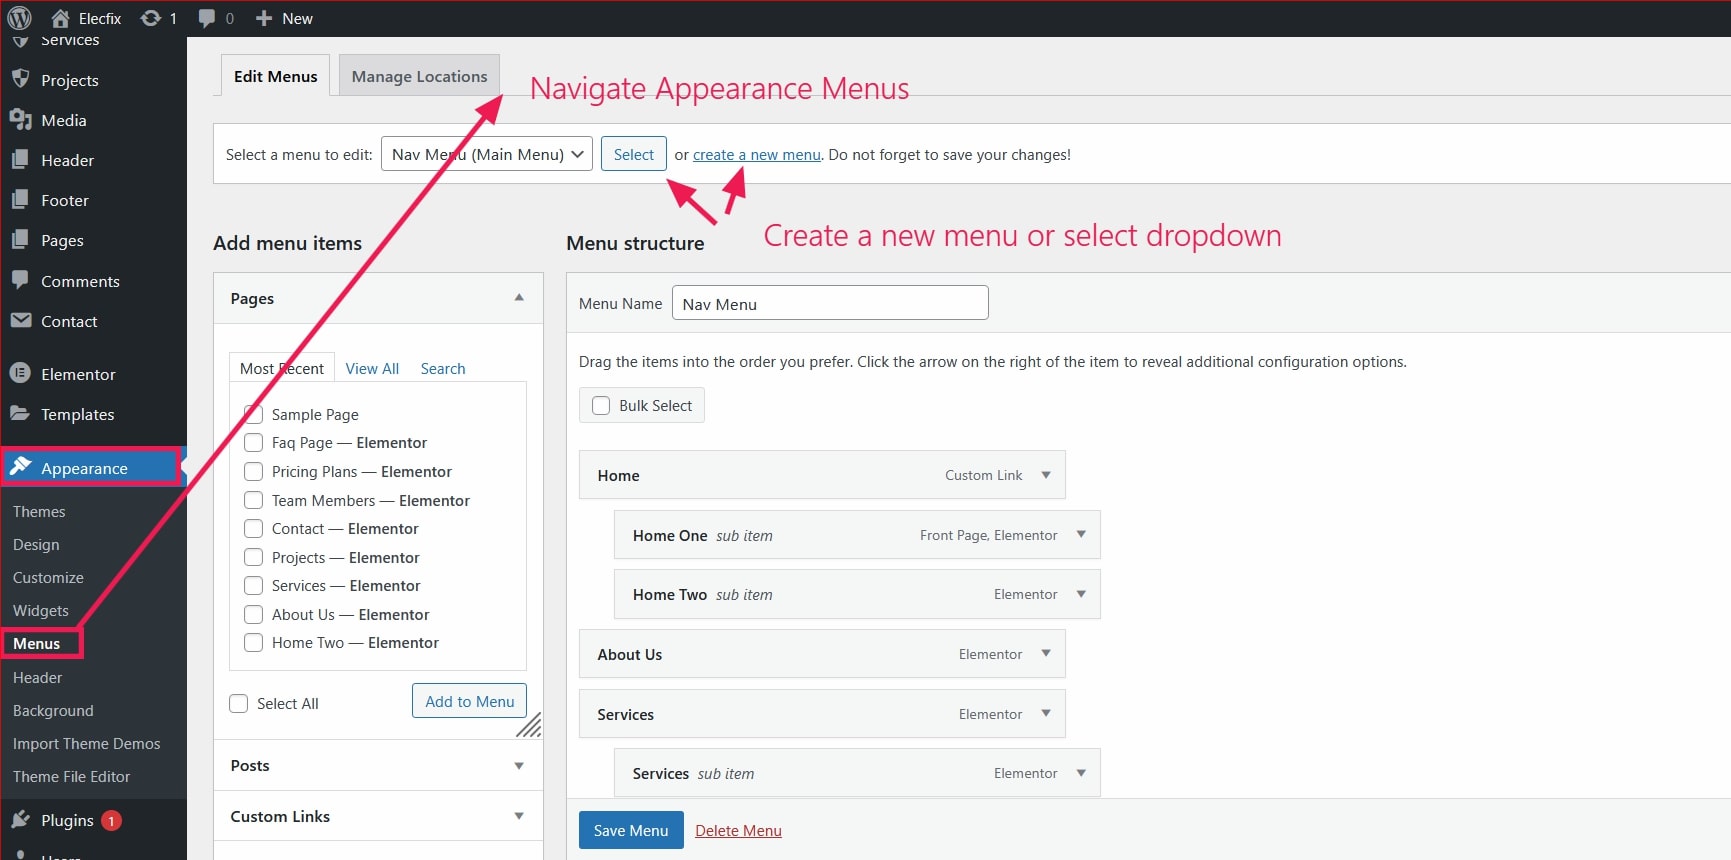1731x860 pixels.
Task: Click the Media icon in the sidebar
Action: point(20,120)
